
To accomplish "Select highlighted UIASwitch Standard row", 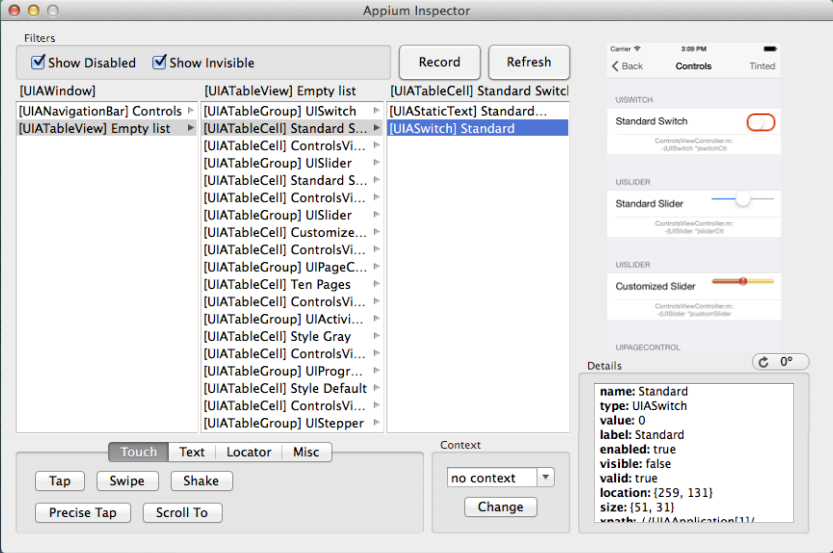I will (x=478, y=129).
